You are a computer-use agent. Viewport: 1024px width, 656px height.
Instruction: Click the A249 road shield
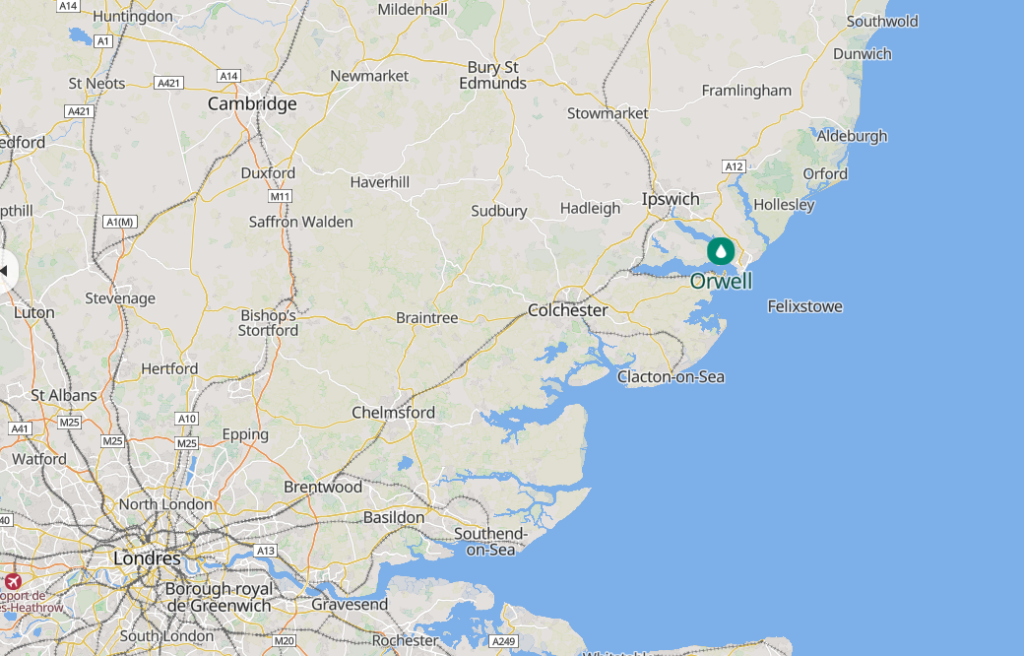click(x=504, y=641)
